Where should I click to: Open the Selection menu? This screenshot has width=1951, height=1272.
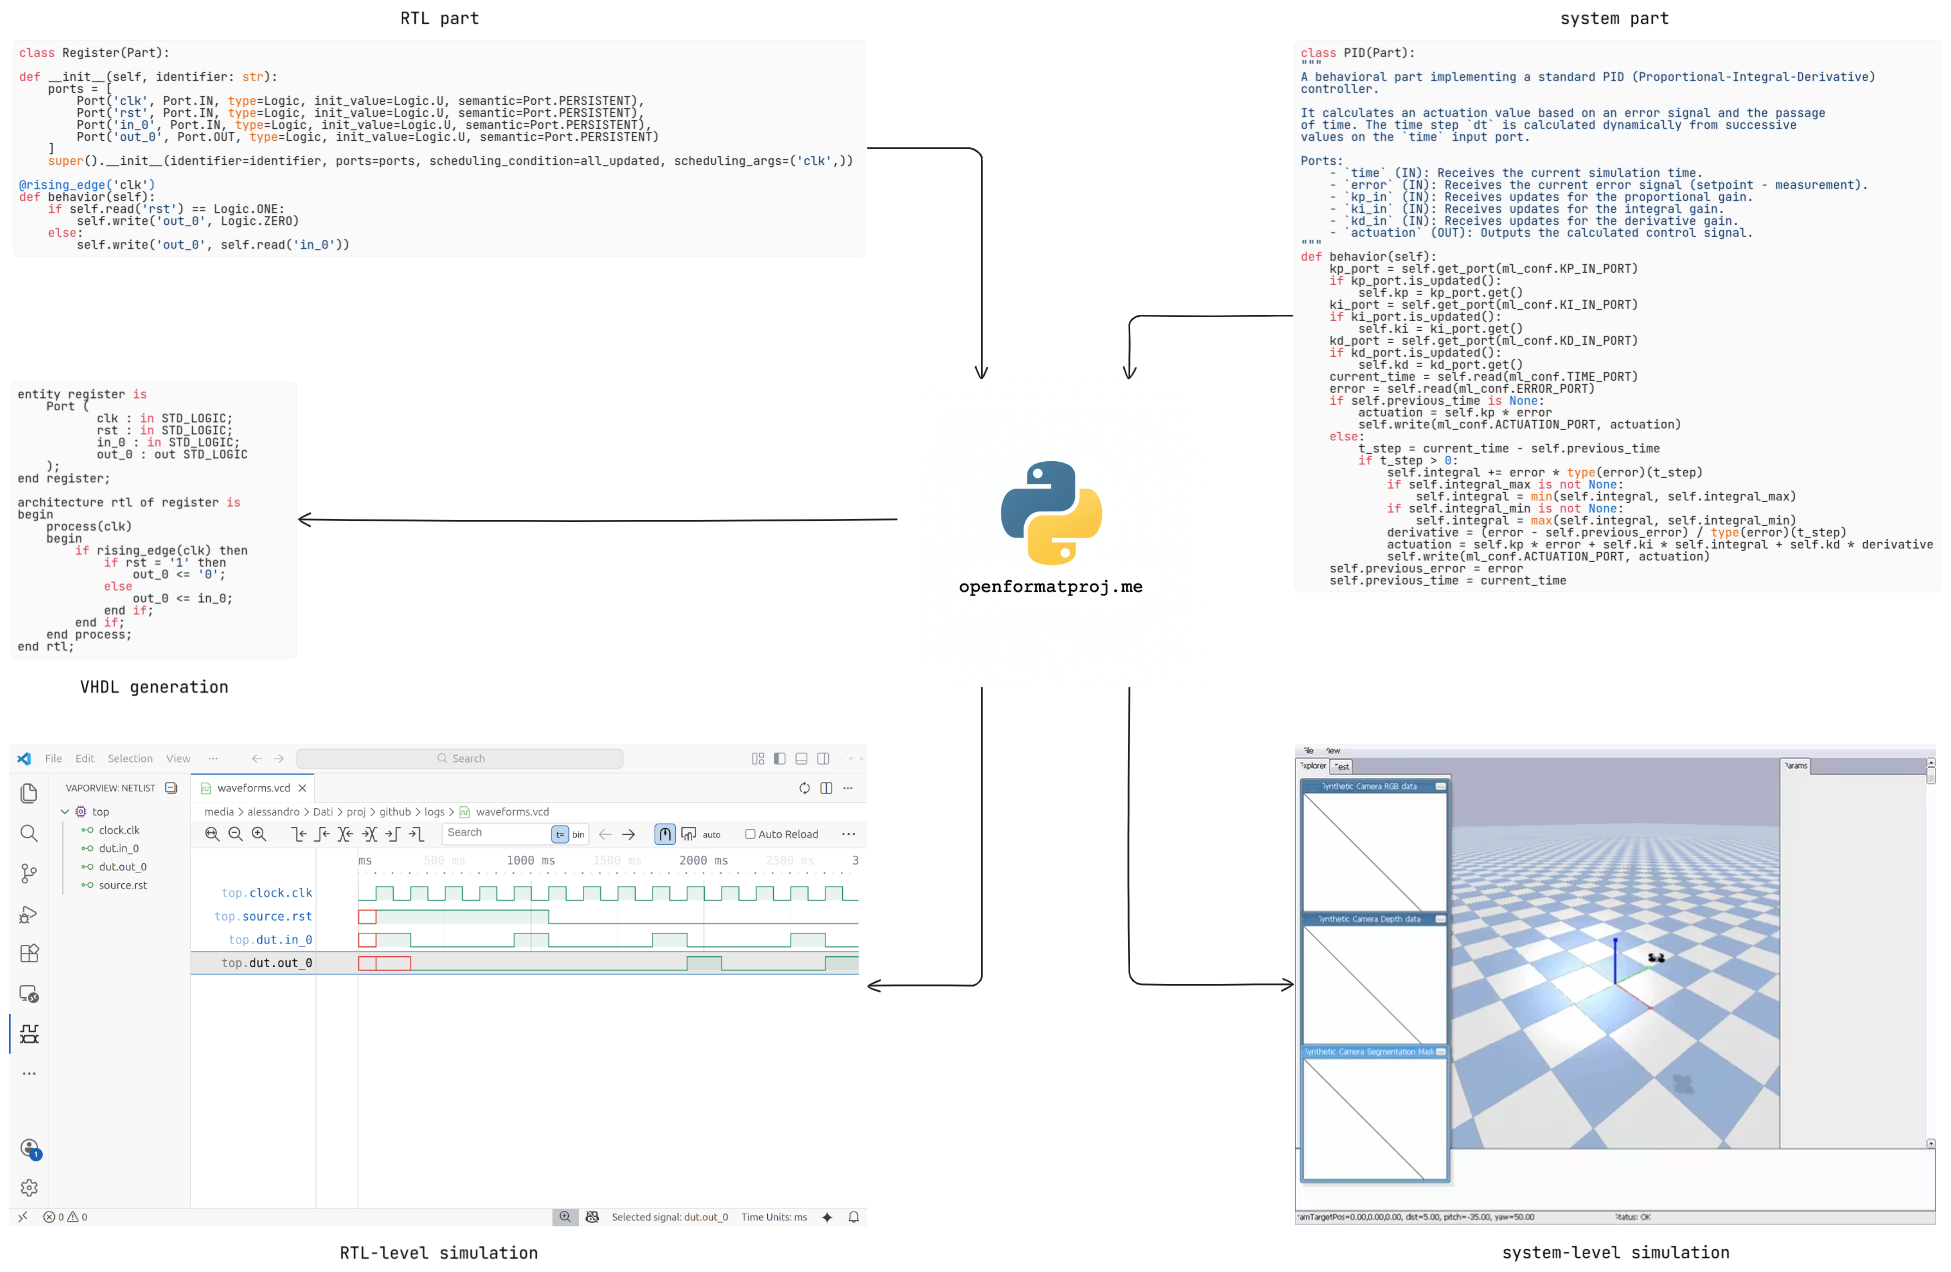(x=130, y=759)
